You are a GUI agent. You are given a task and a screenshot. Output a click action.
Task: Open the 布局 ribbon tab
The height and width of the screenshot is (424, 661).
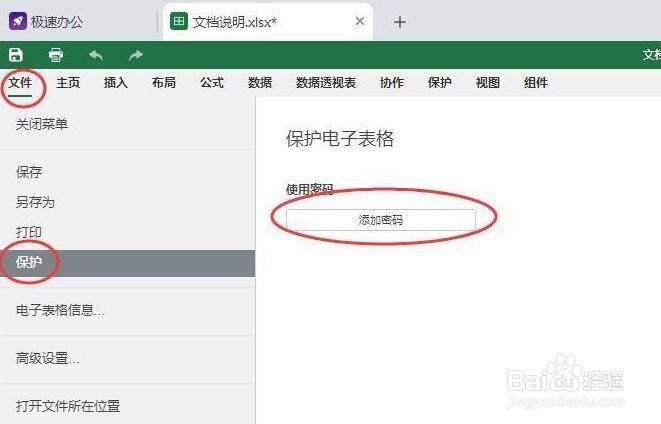[x=164, y=83]
